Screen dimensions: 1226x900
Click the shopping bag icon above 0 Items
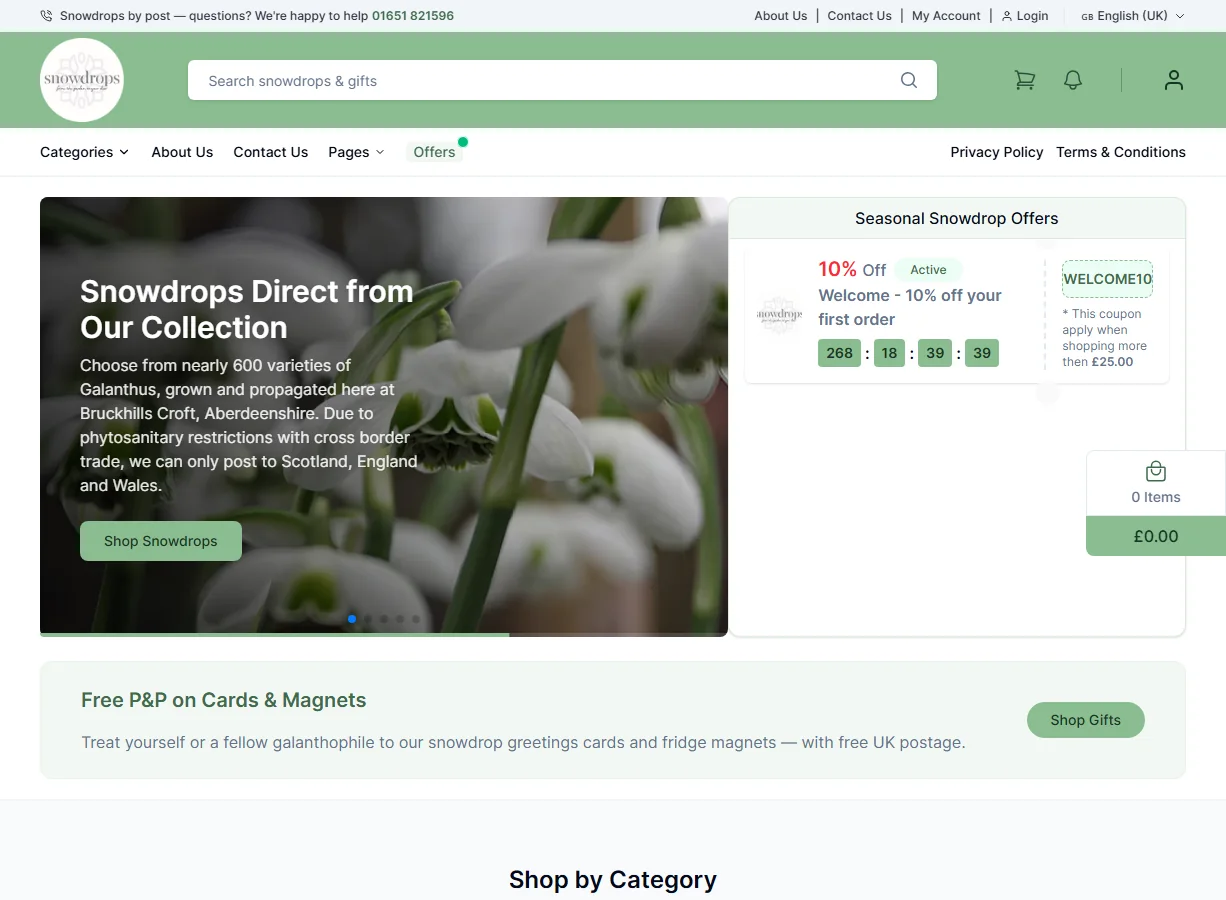point(1156,471)
